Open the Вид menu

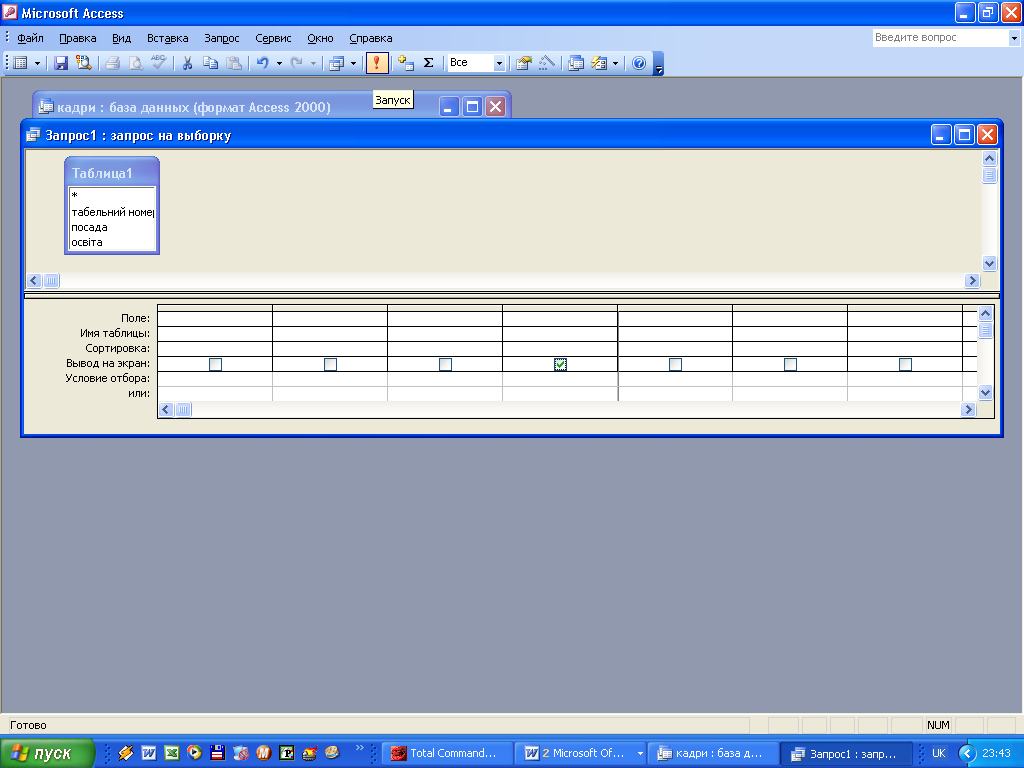point(121,38)
